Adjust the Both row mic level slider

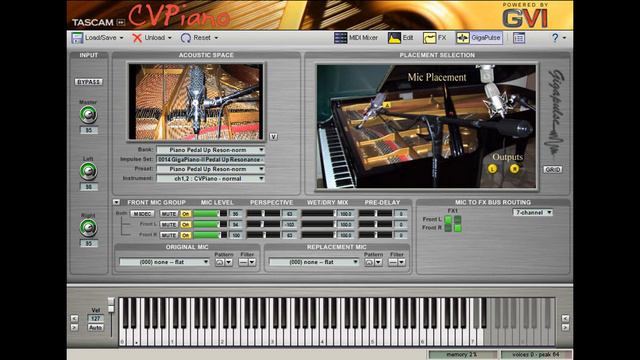point(210,214)
